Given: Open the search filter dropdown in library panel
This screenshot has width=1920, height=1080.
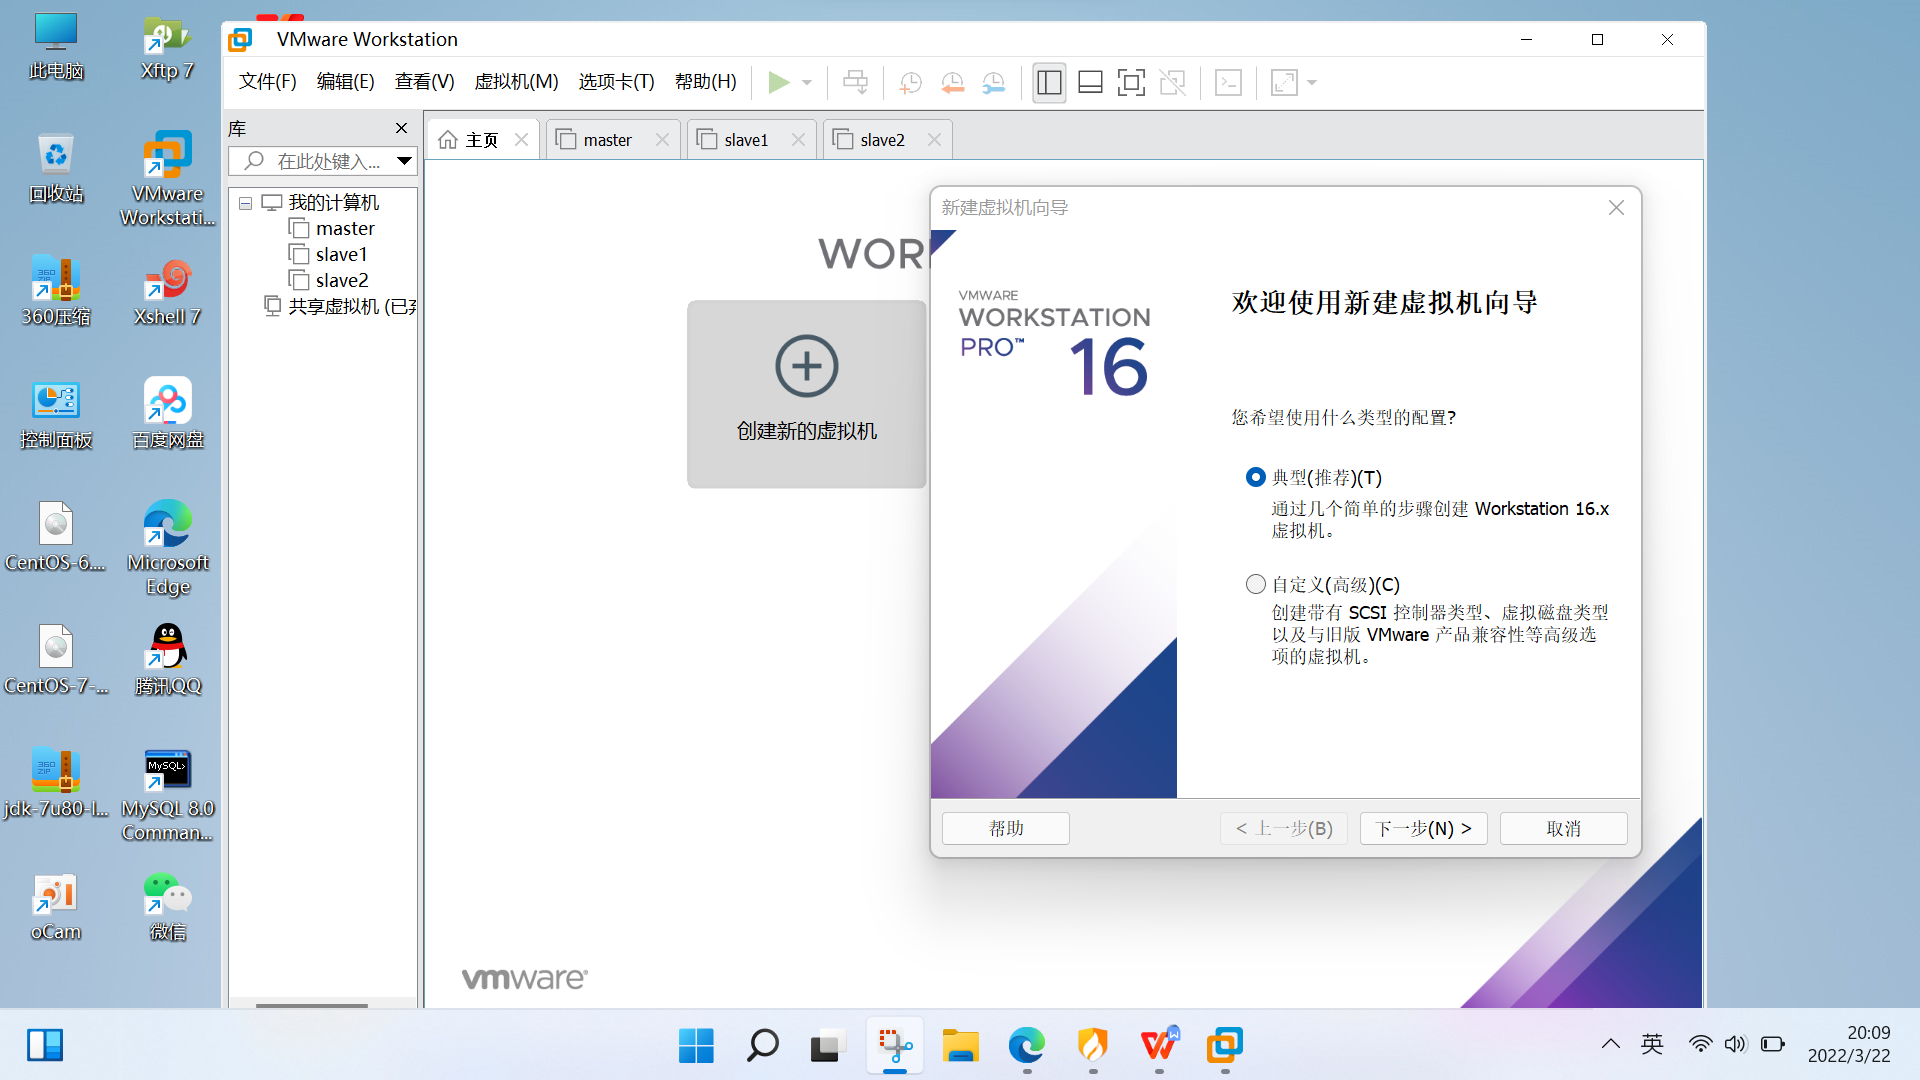Looking at the screenshot, I should pyautogui.click(x=404, y=160).
